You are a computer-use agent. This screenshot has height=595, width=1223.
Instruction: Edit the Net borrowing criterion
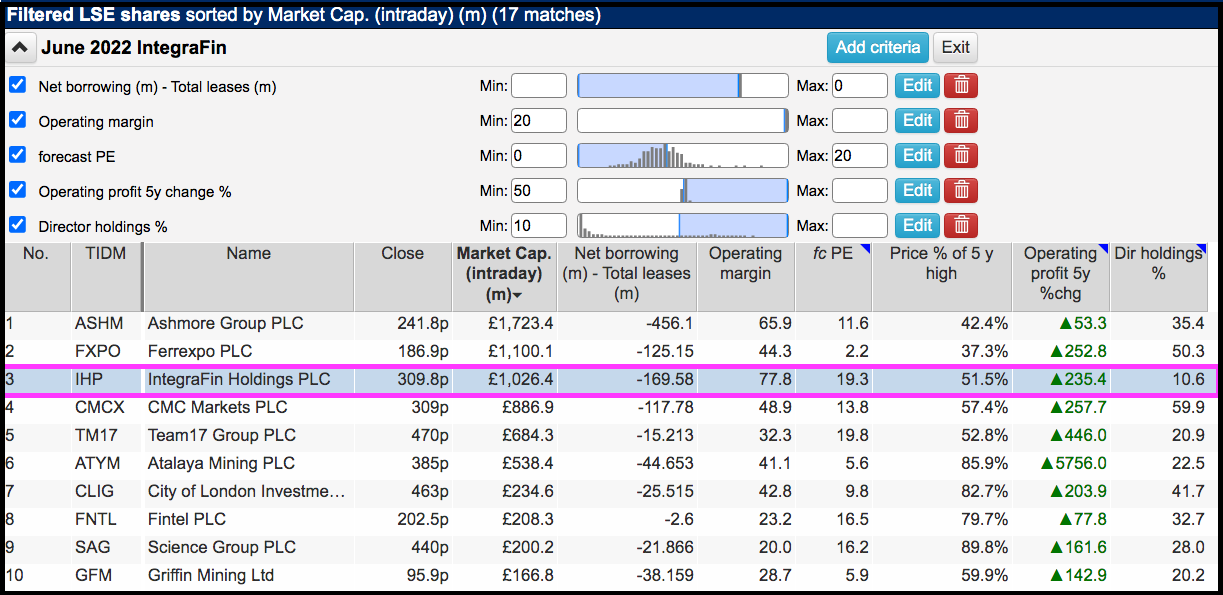(917, 85)
